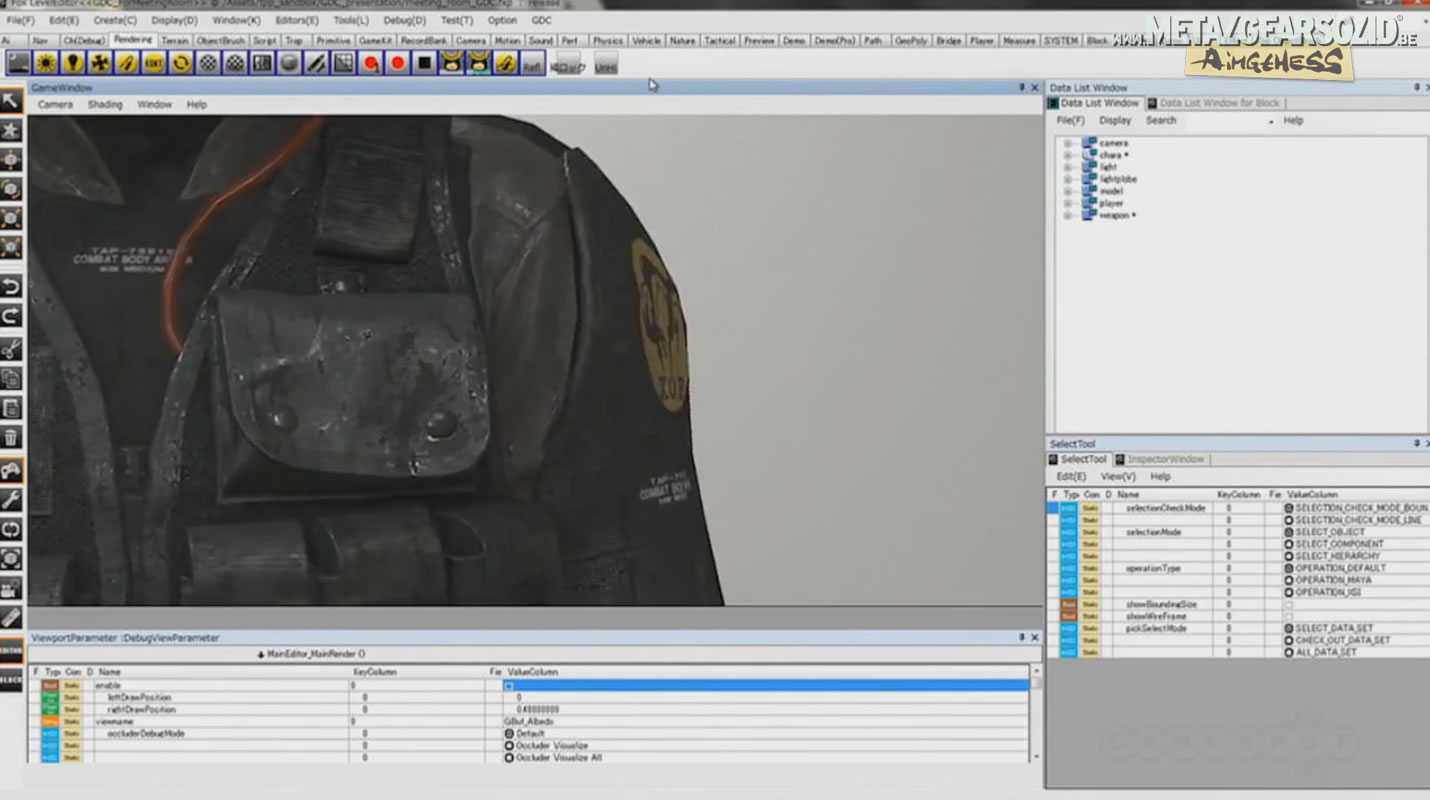Expand the chara node in Data List
Screen dimensions: 1430x800
coord(1067,155)
